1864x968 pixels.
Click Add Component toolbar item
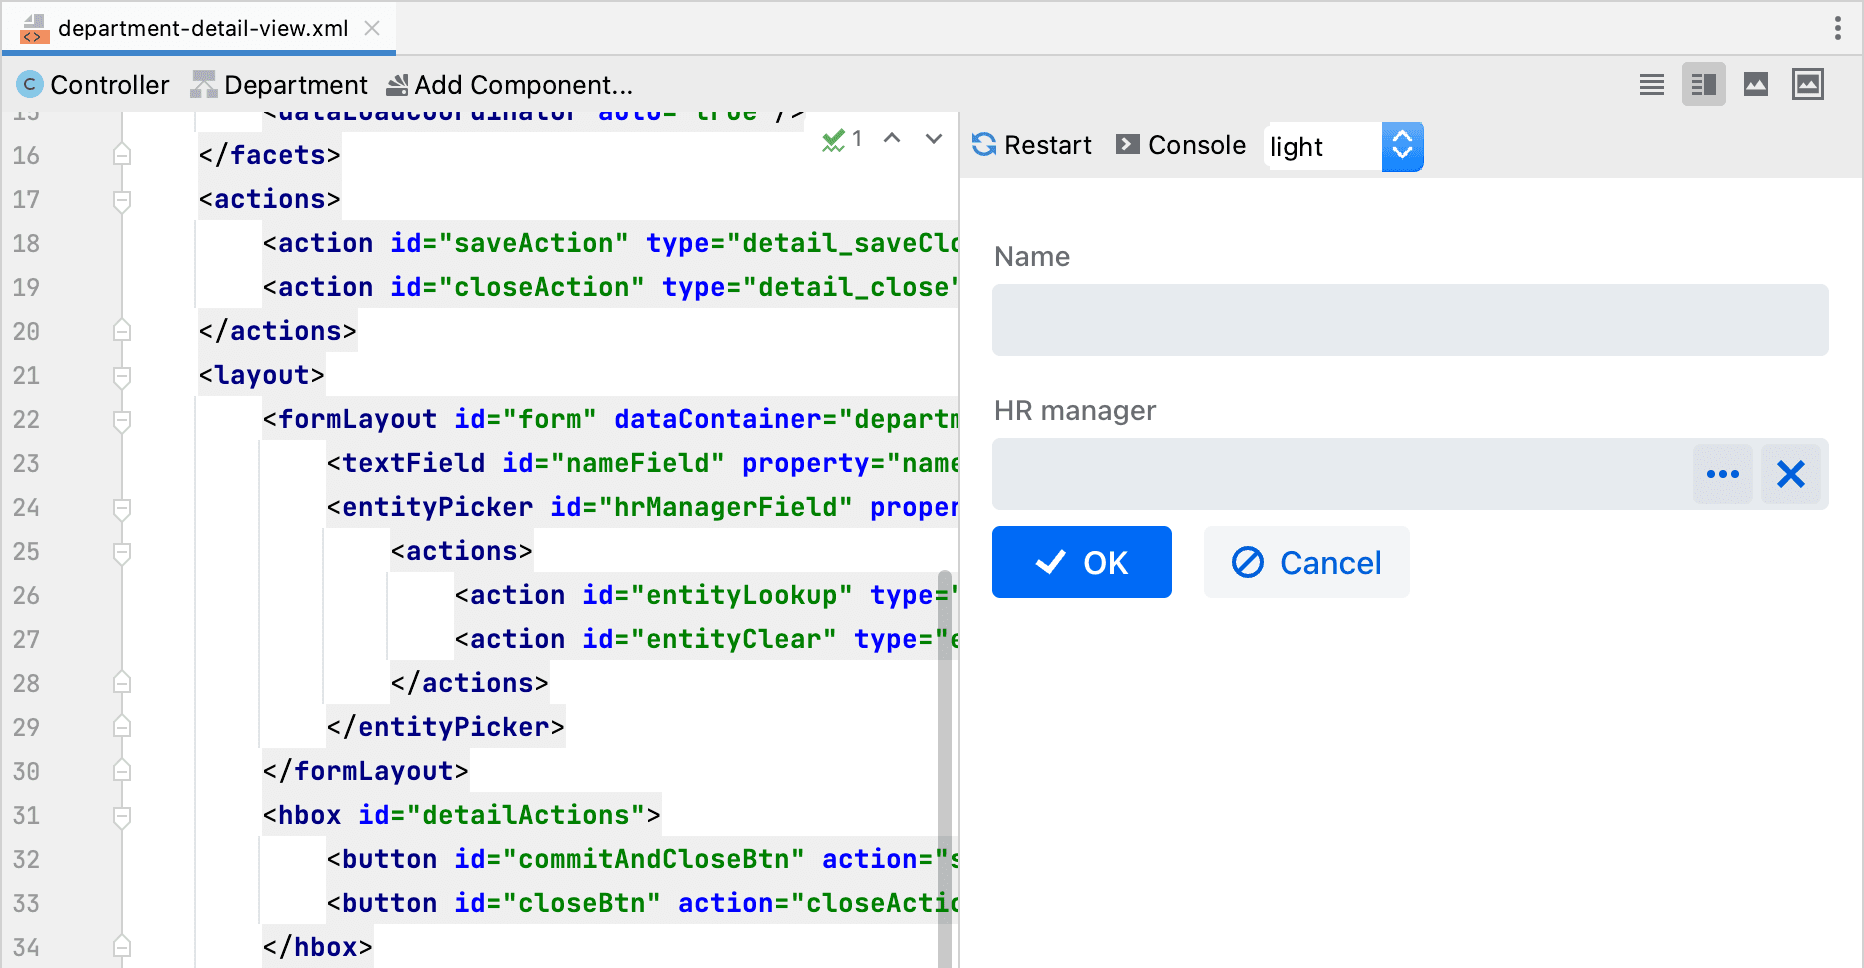pyautogui.click(x=510, y=85)
